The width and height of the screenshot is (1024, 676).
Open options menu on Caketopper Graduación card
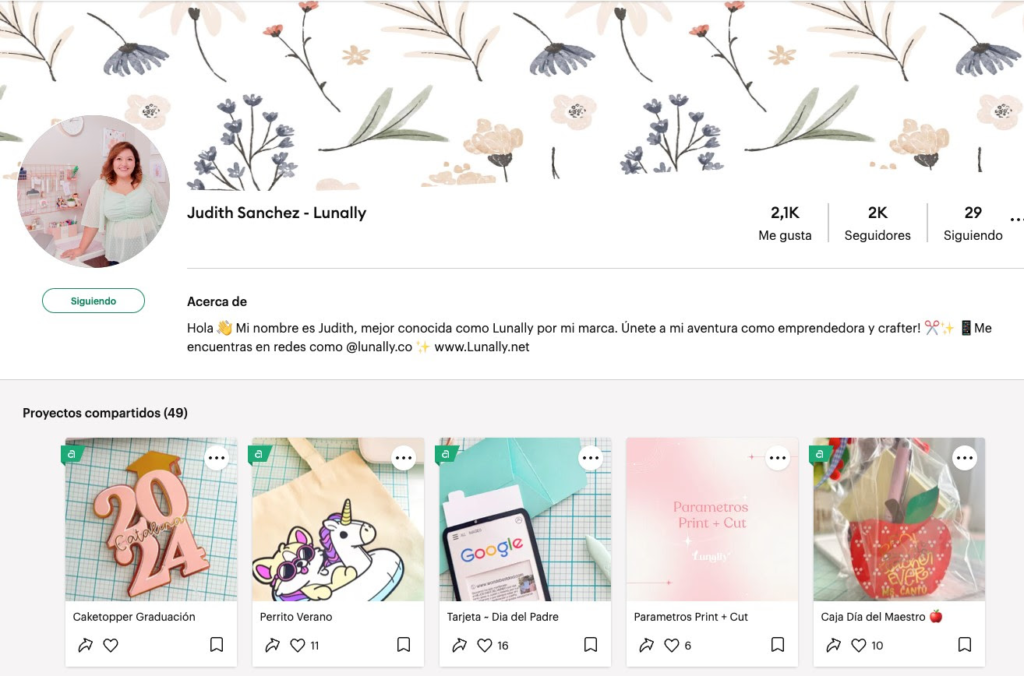point(217,458)
